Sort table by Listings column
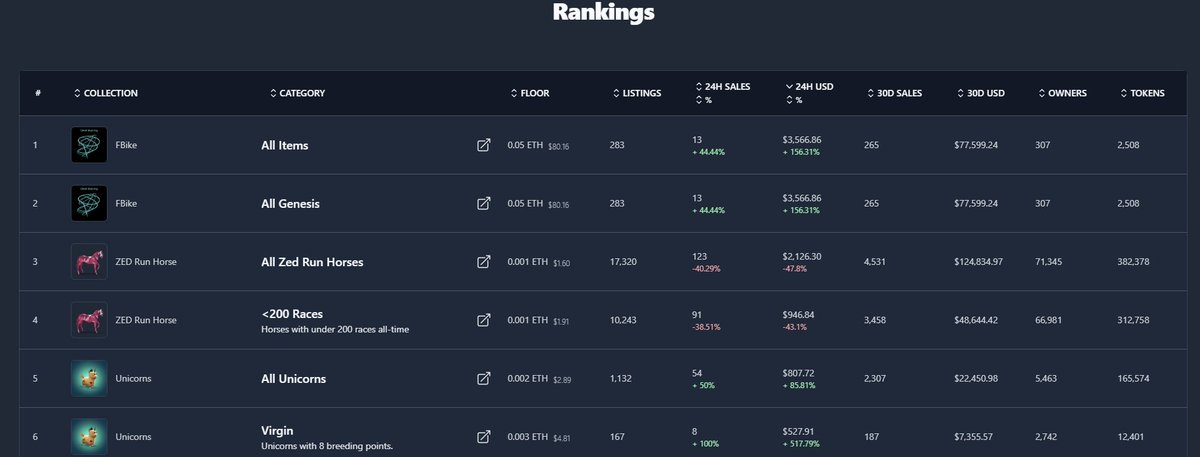This screenshot has width=1200, height=457. (x=637, y=93)
